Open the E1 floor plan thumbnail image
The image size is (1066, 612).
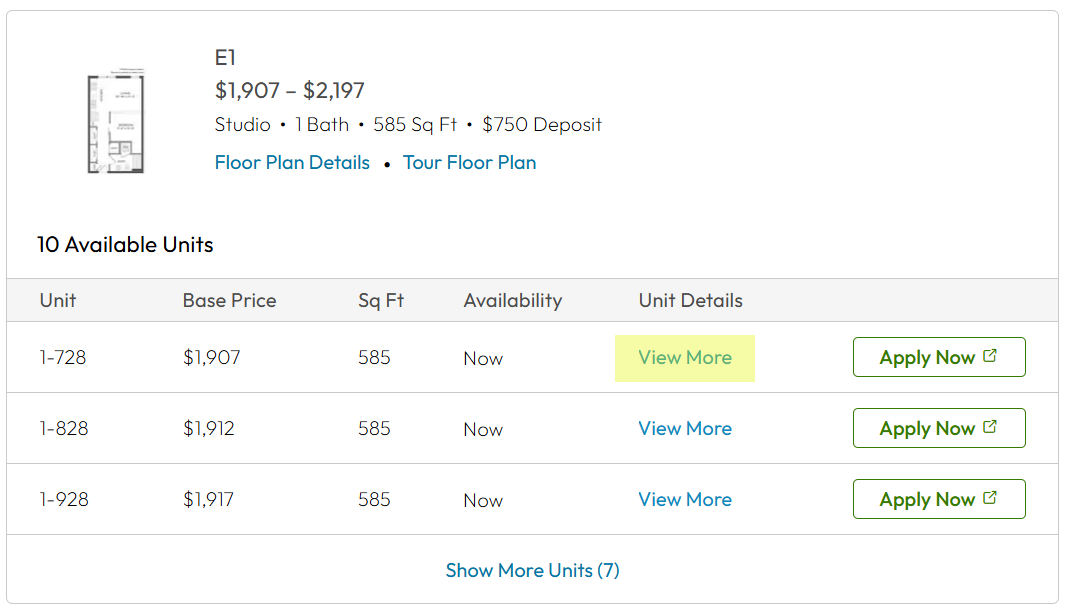click(x=116, y=121)
